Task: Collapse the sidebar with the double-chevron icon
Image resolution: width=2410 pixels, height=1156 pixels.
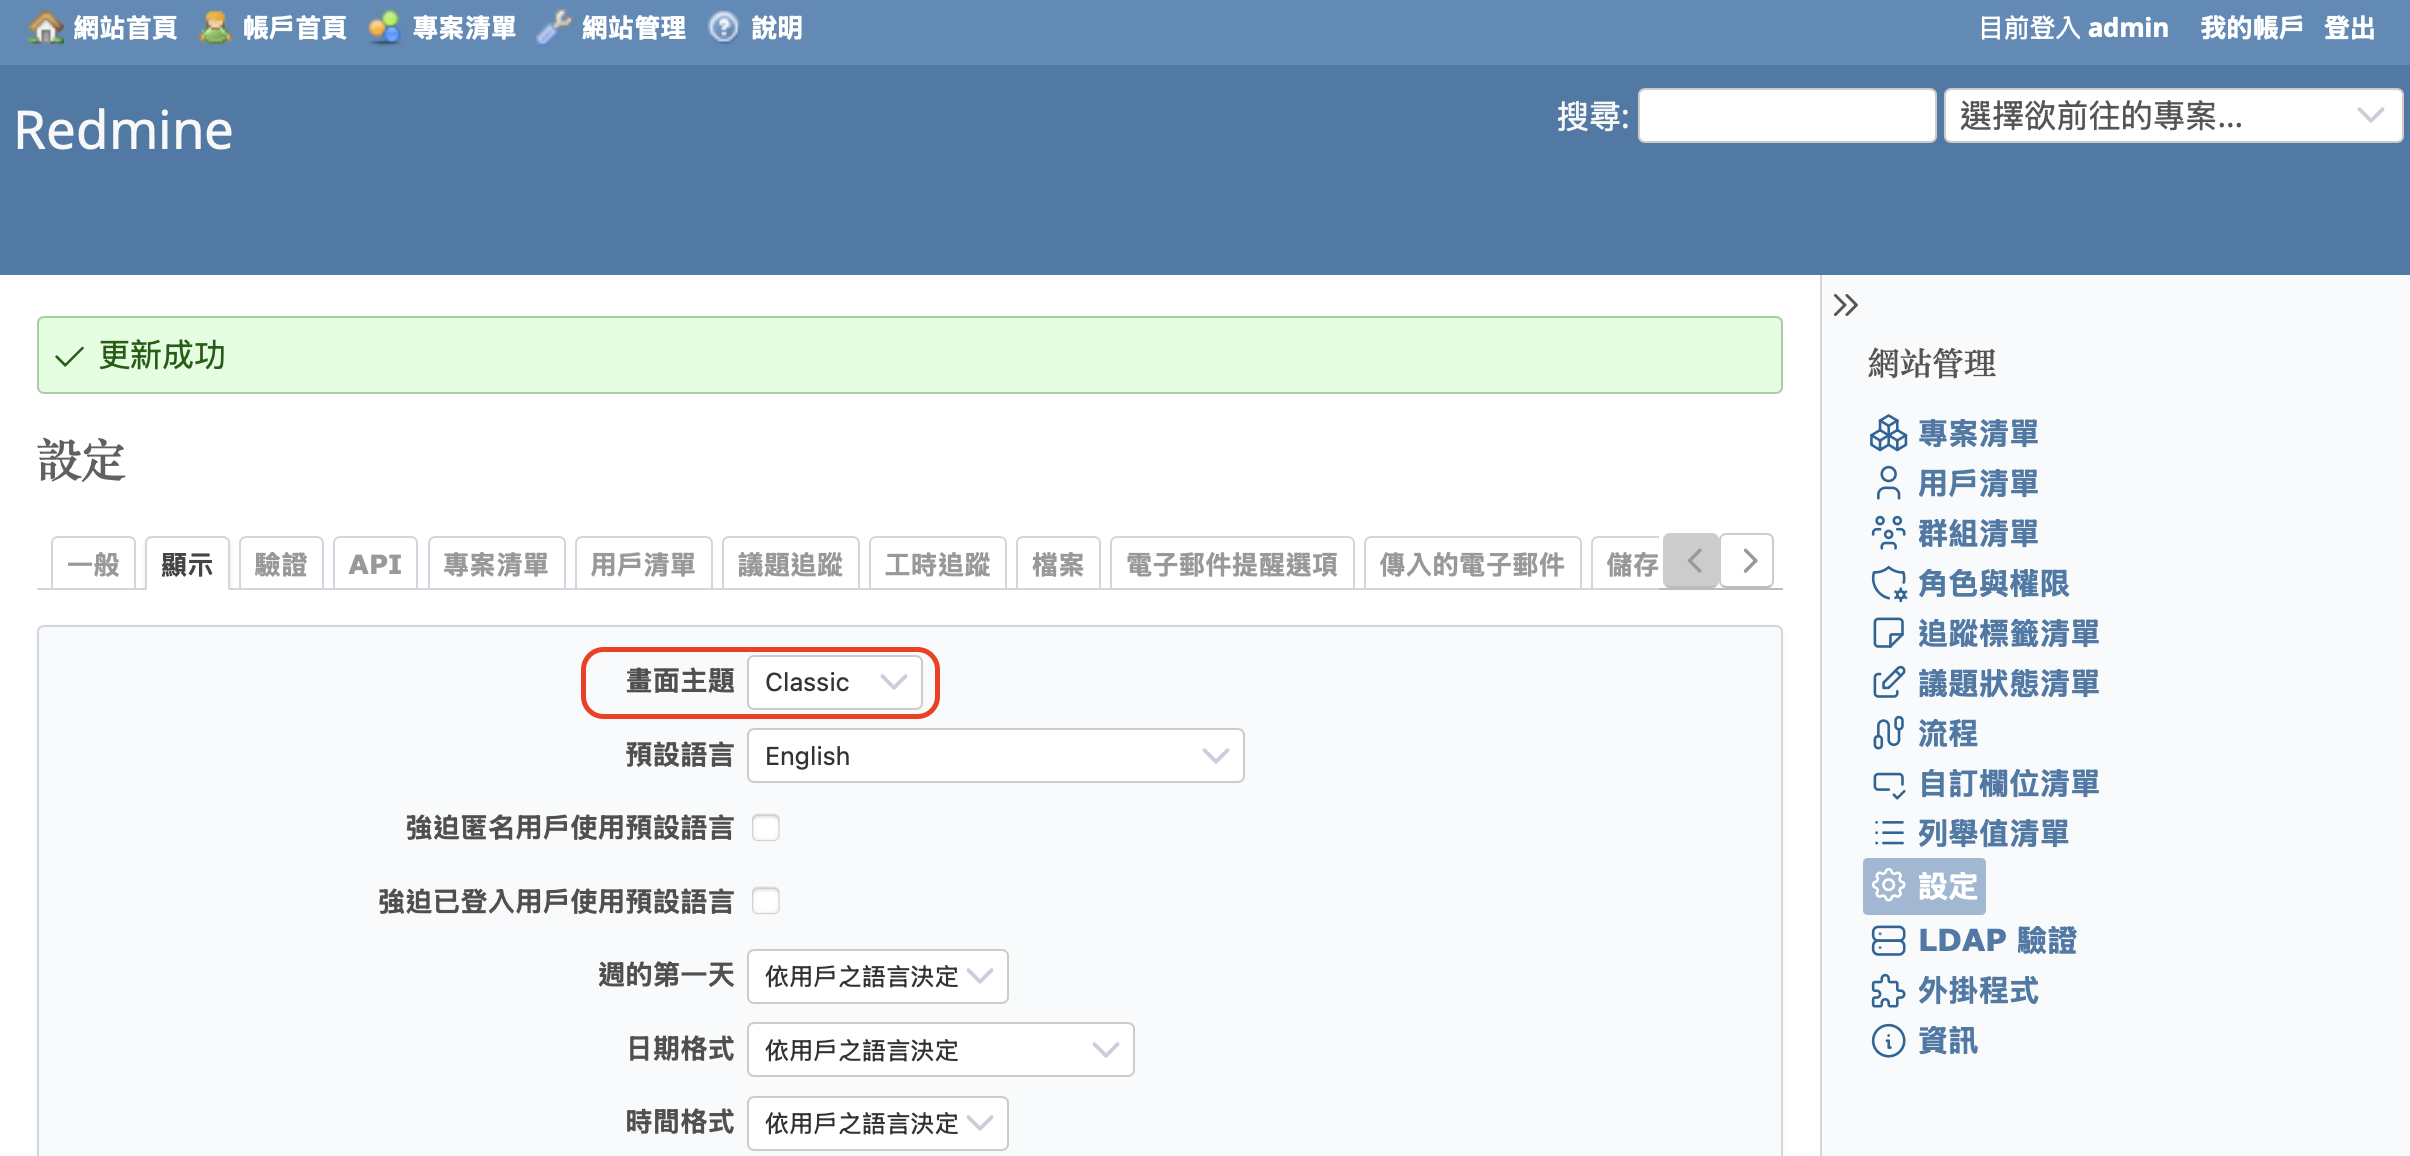Action: click(1846, 305)
